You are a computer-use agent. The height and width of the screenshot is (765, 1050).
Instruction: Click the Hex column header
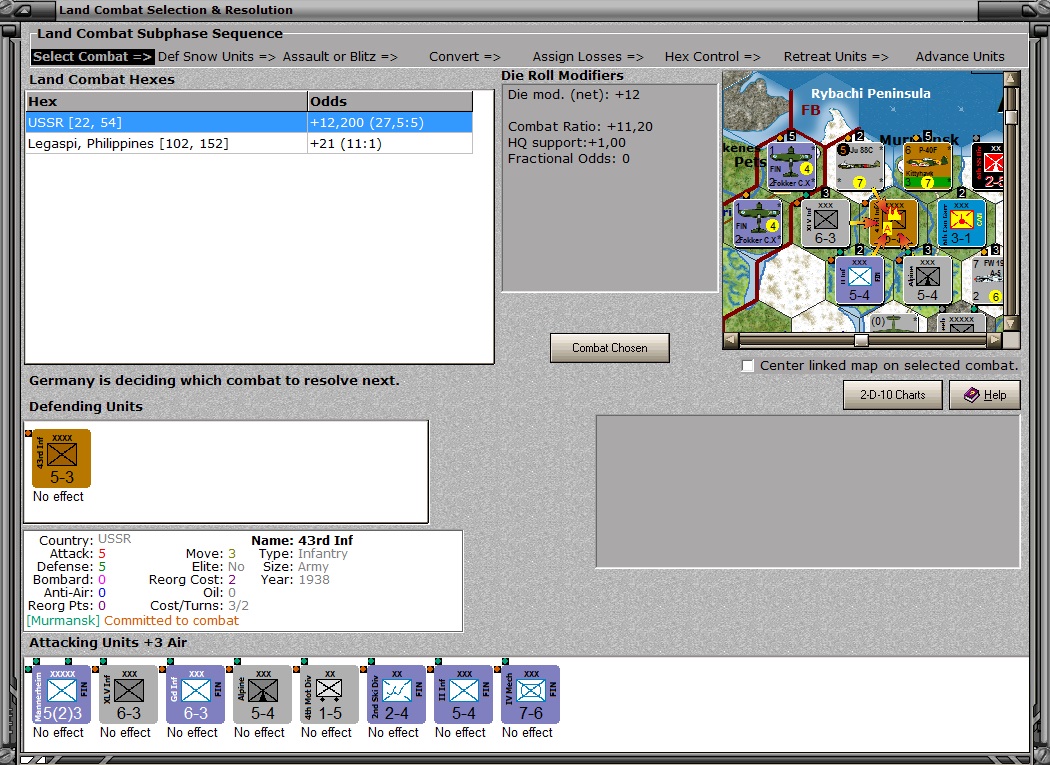(166, 101)
